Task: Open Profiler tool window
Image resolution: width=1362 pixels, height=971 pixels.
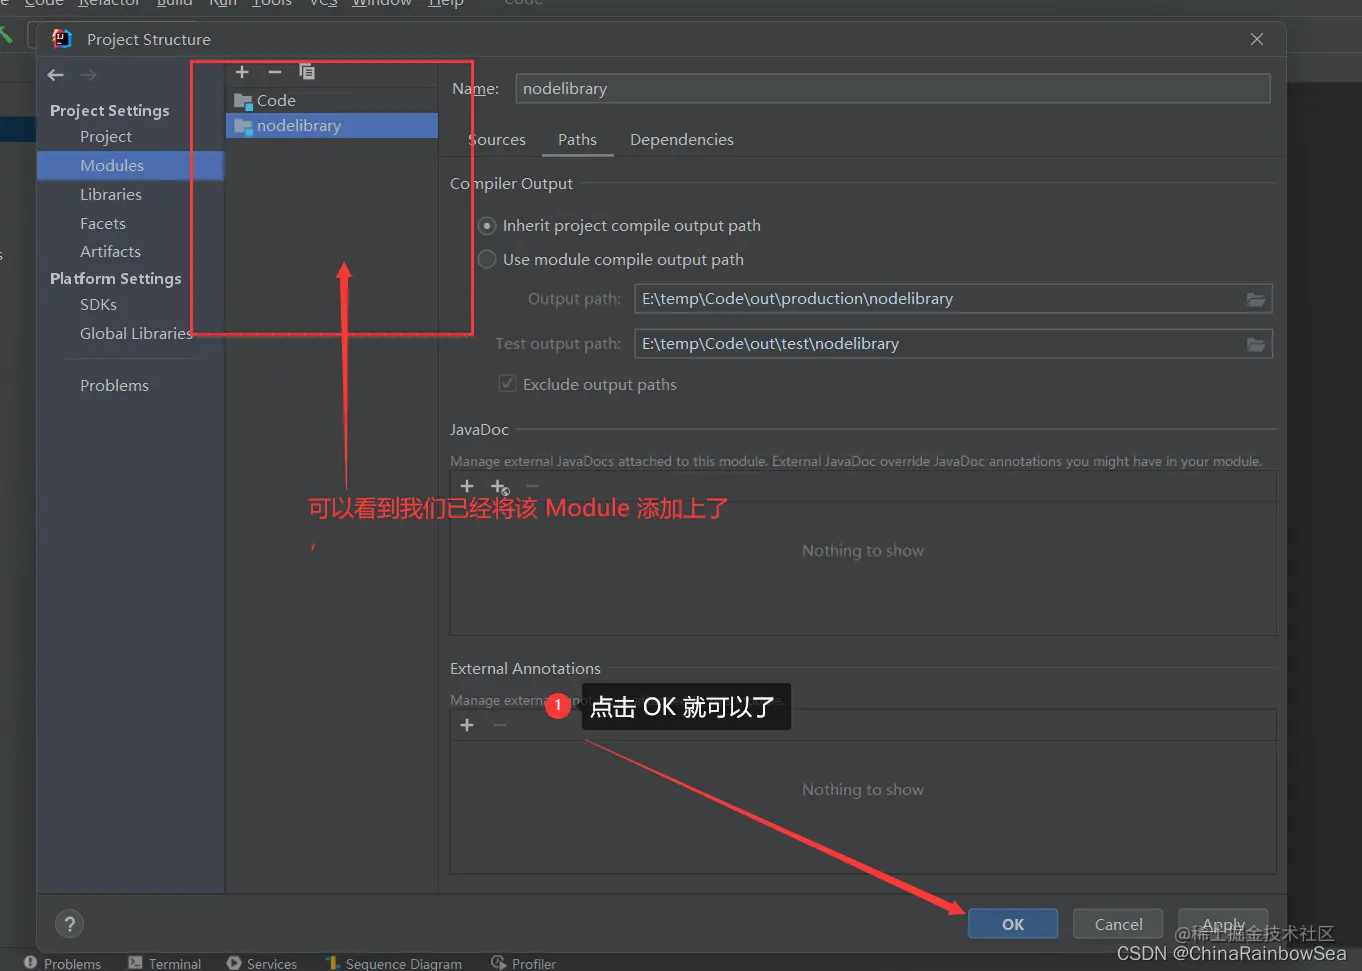Action: pos(523,963)
